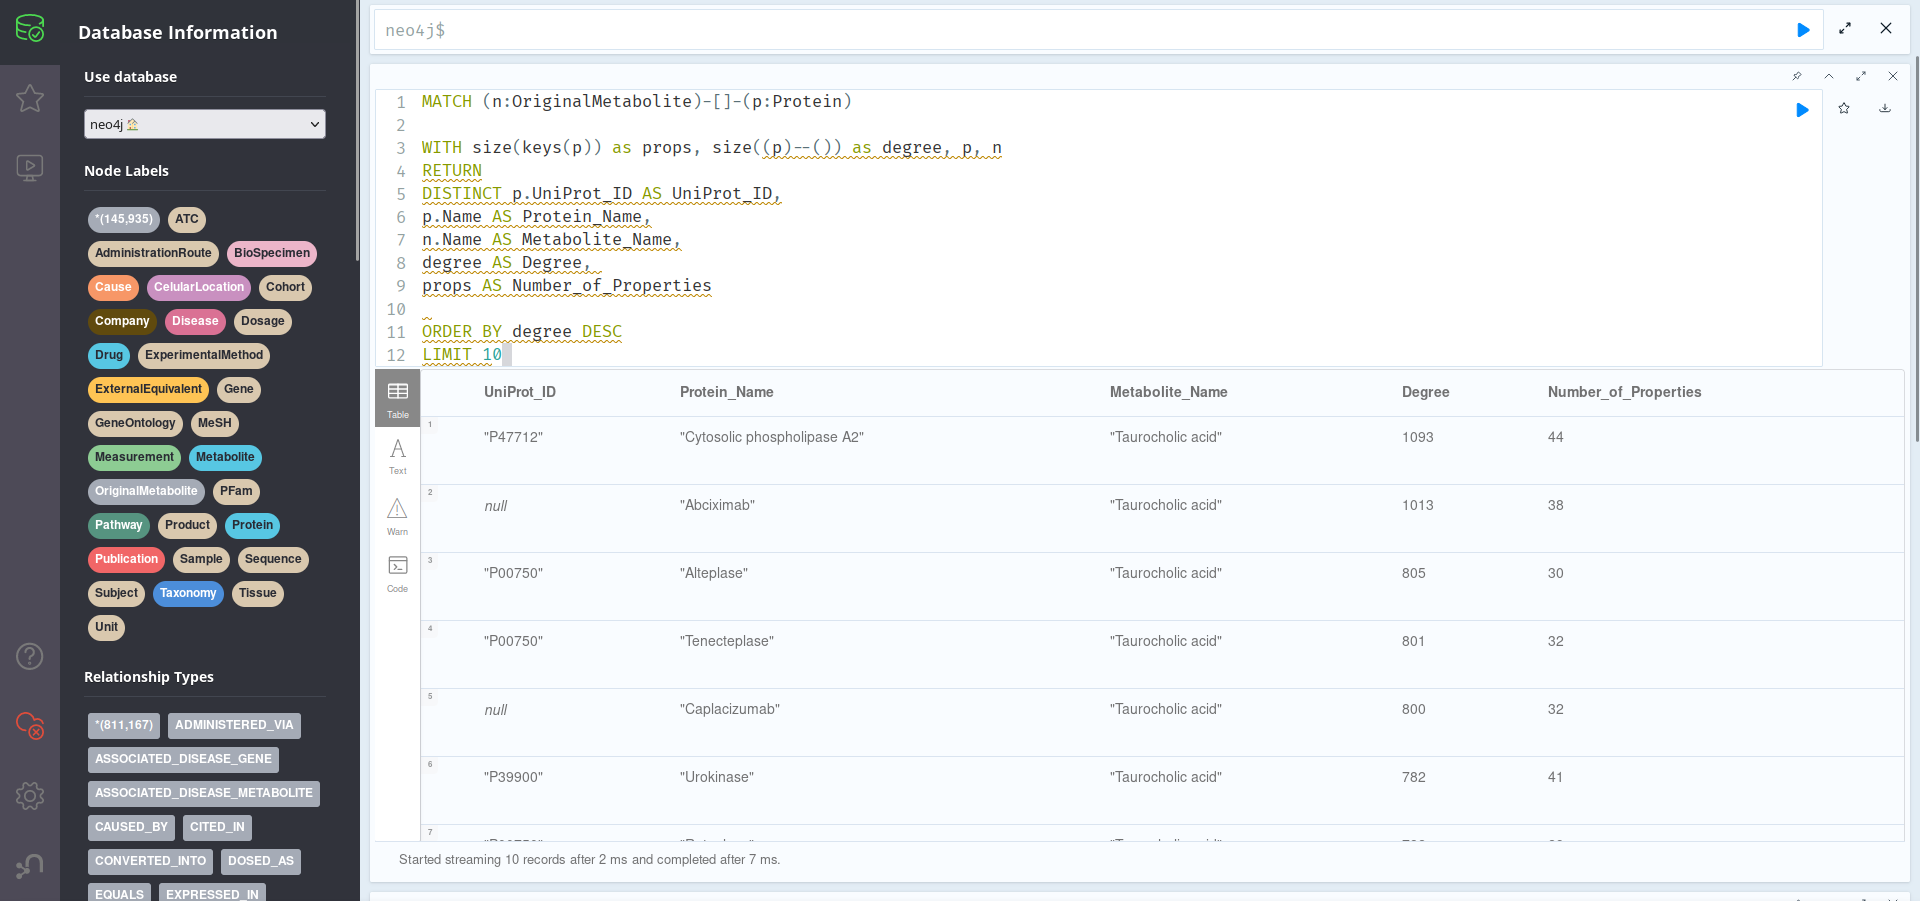
Task: Collapse the result frame with the chevron
Action: (x=1829, y=77)
